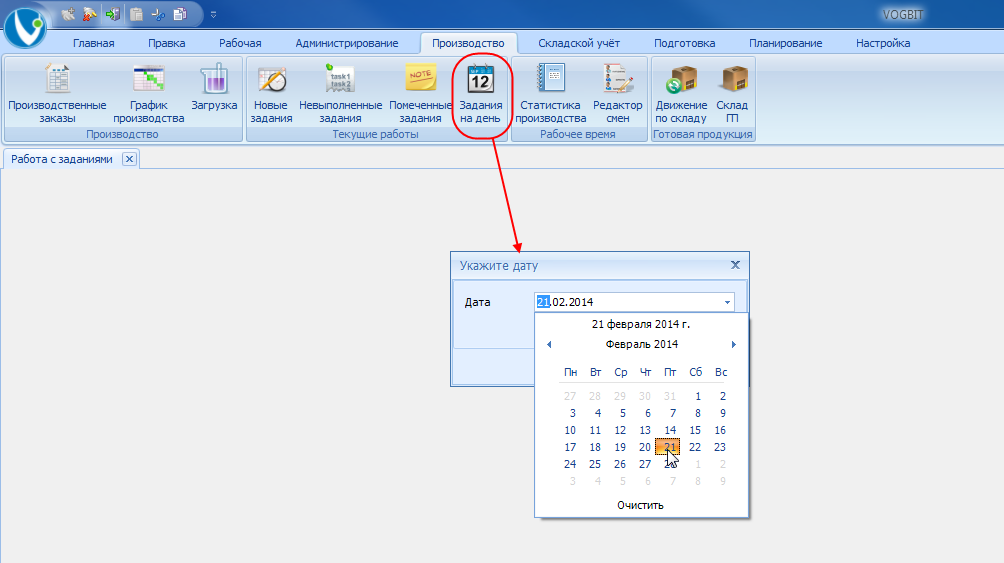Image resolution: width=1004 pixels, height=563 pixels.
Task: Click the connect (handshake plus) quick-access icon
Action: [x=68, y=13]
